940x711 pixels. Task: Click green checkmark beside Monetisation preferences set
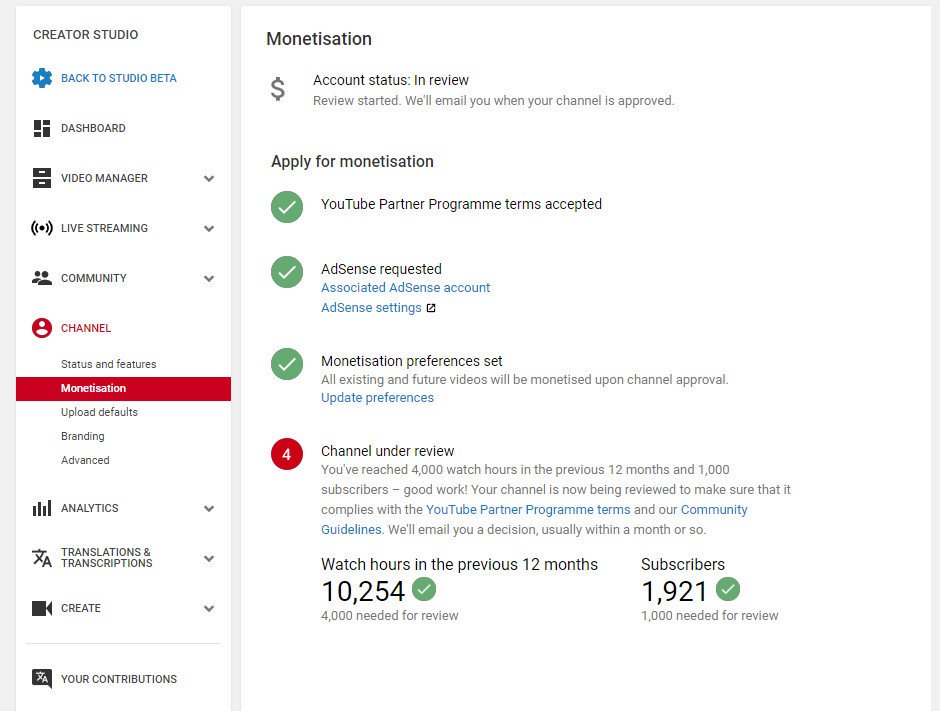[x=287, y=364]
